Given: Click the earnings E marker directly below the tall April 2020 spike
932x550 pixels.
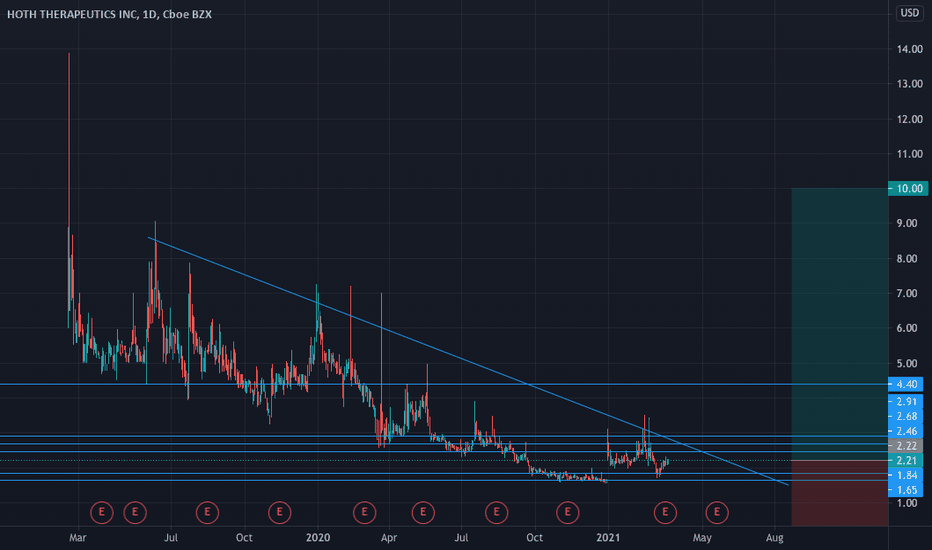Looking at the screenshot, I should [364, 512].
